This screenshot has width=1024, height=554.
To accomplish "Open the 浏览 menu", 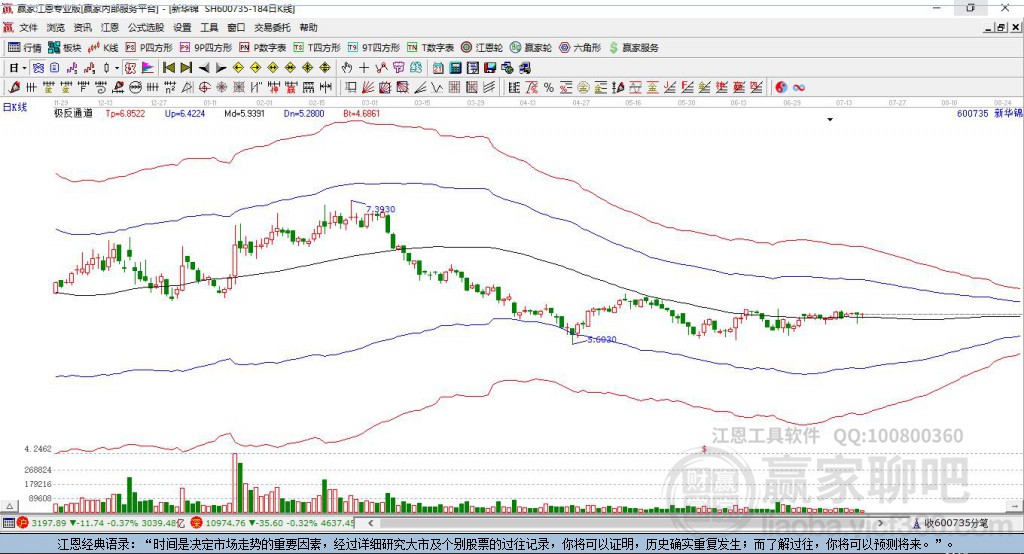I will tap(56, 27).
